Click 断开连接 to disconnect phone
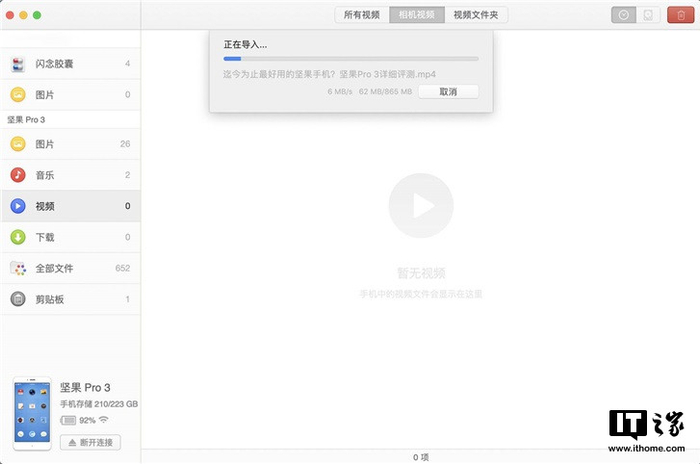The width and height of the screenshot is (700, 464). [x=90, y=442]
